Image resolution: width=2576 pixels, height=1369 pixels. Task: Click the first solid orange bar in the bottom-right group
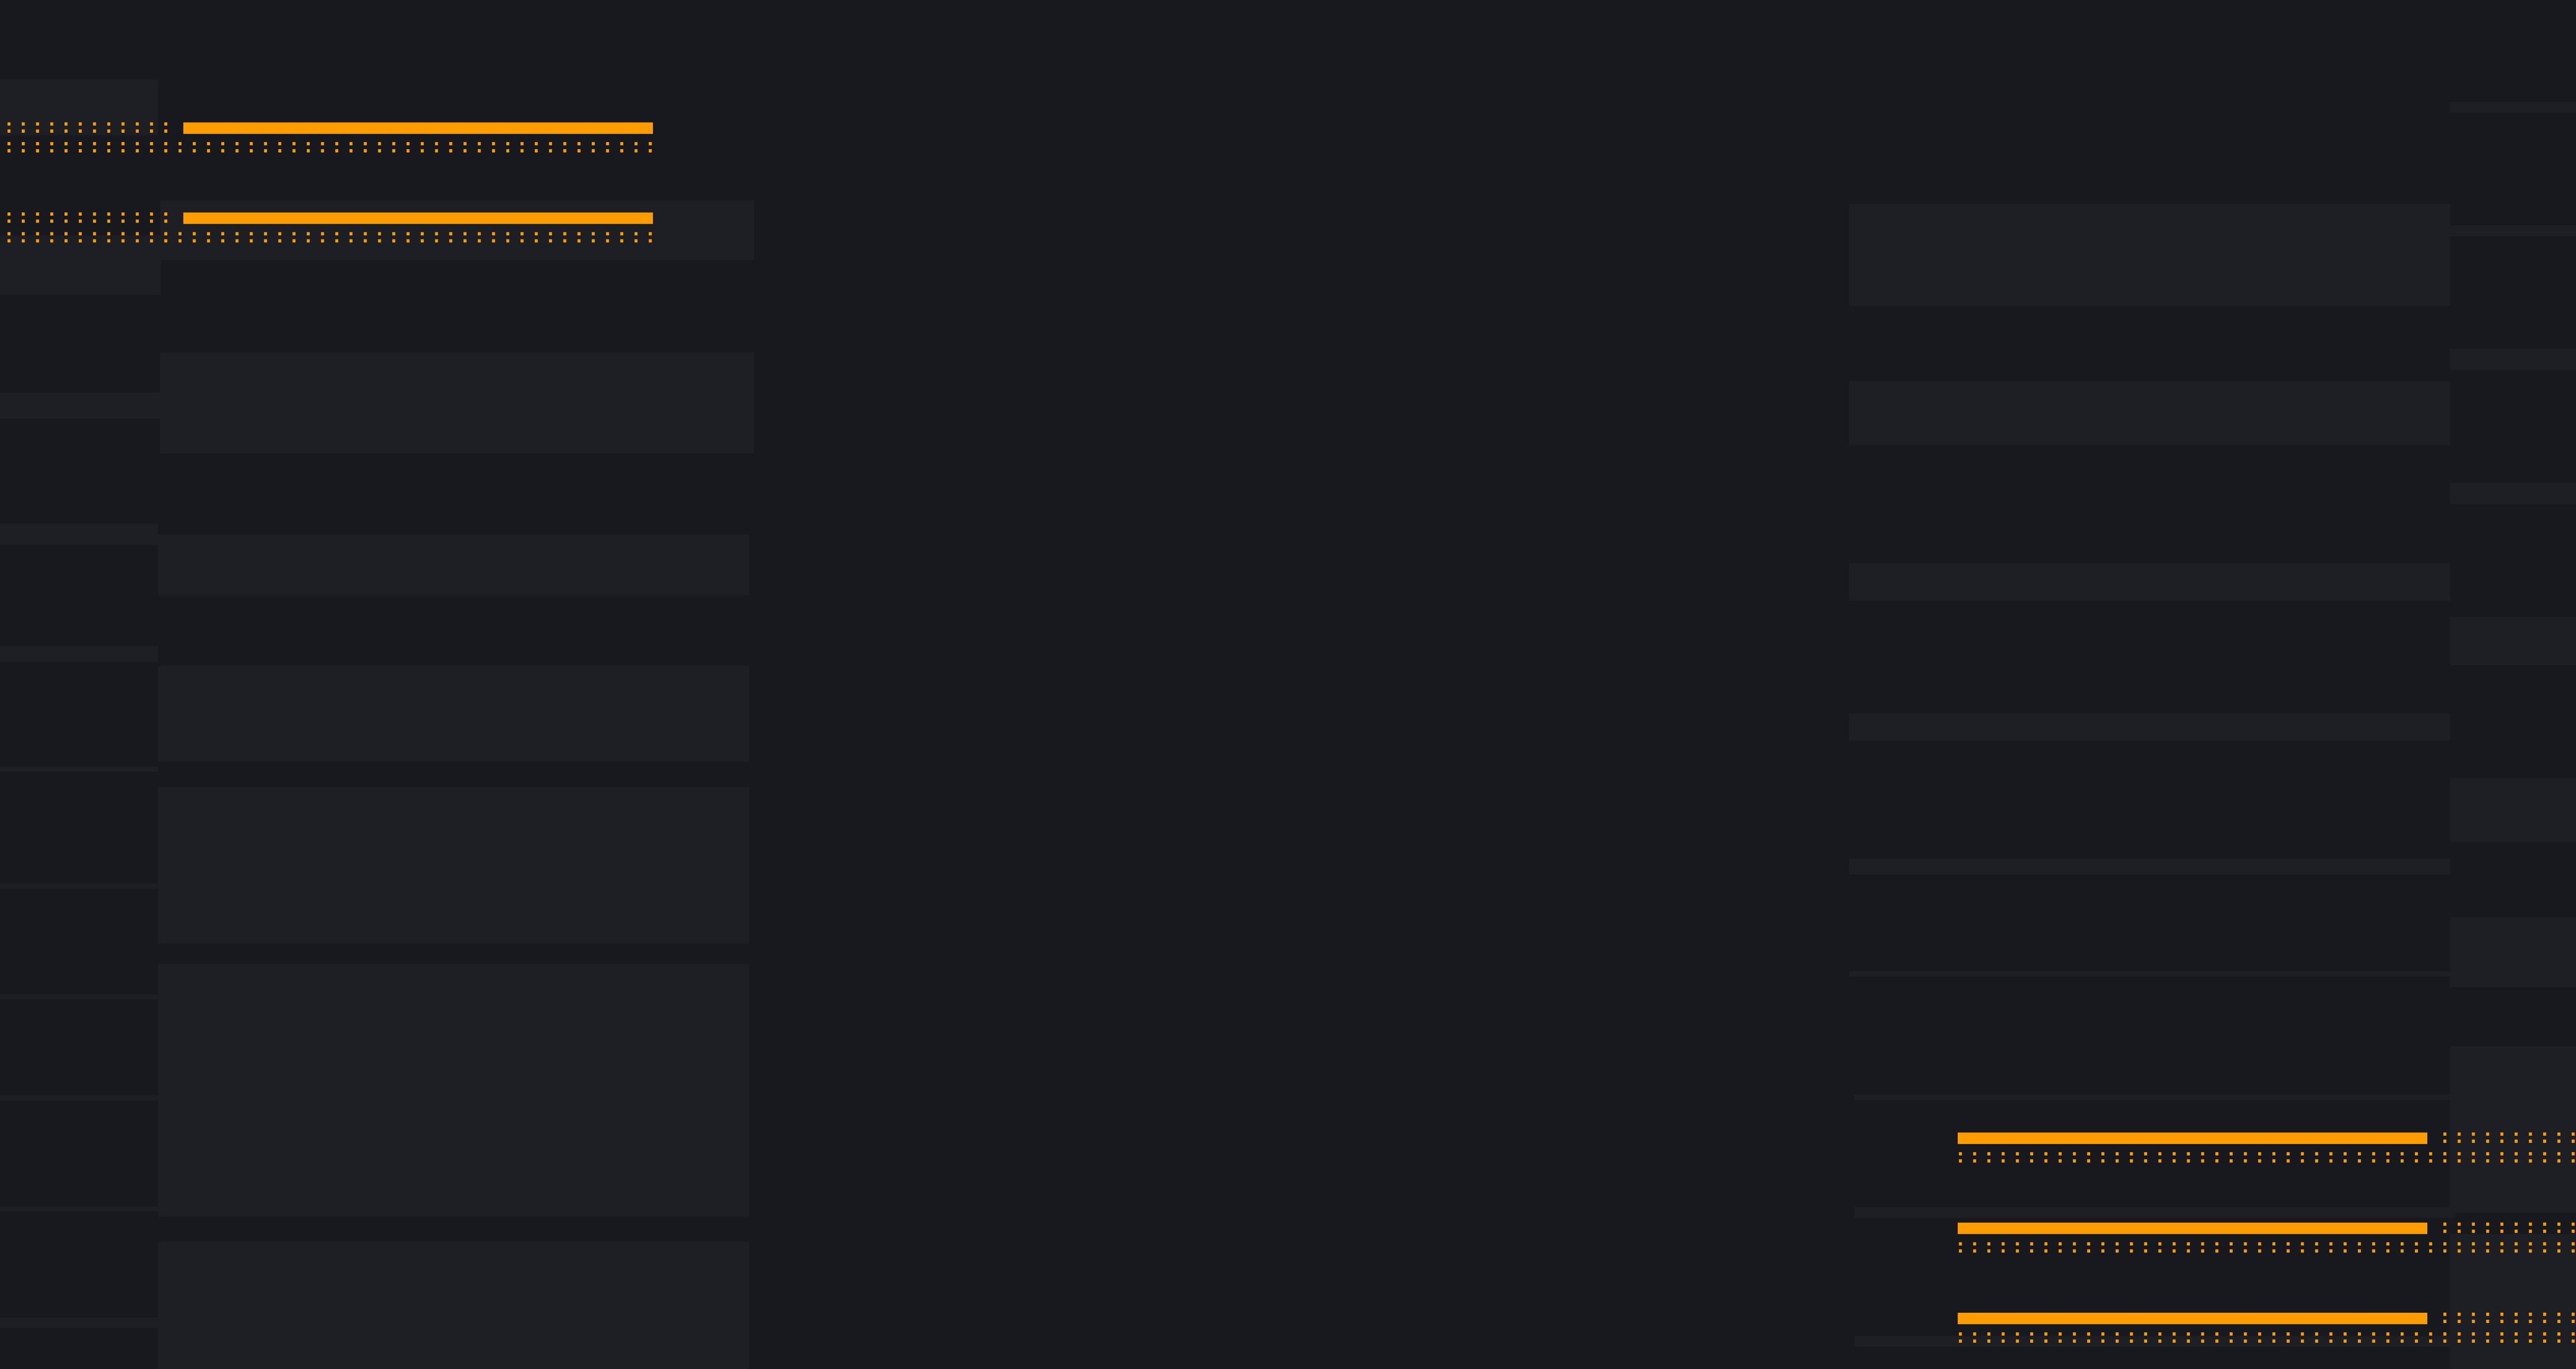[2192, 1138]
